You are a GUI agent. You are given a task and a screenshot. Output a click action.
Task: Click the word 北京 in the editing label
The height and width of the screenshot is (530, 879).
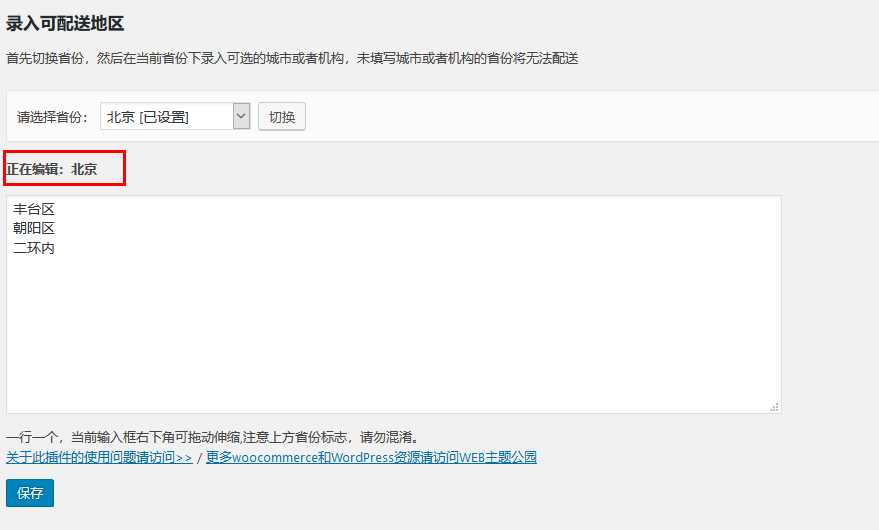coord(84,169)
